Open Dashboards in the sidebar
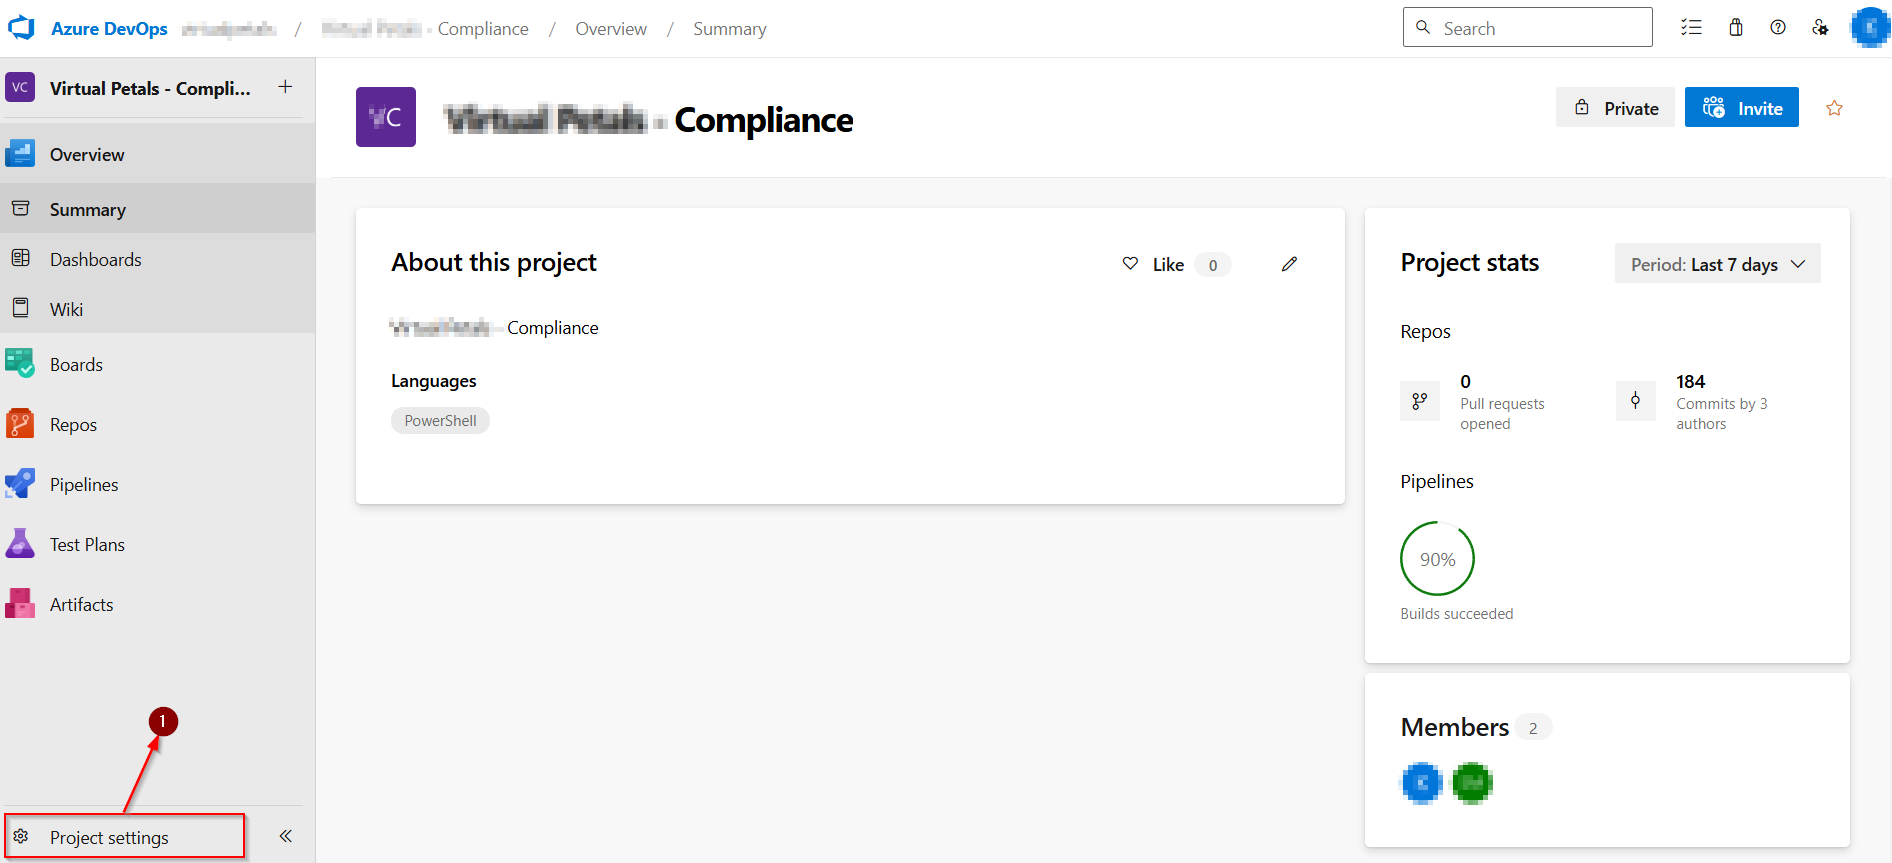The height and width of the screenshot is (863, 1892). (x=158, y=259)
